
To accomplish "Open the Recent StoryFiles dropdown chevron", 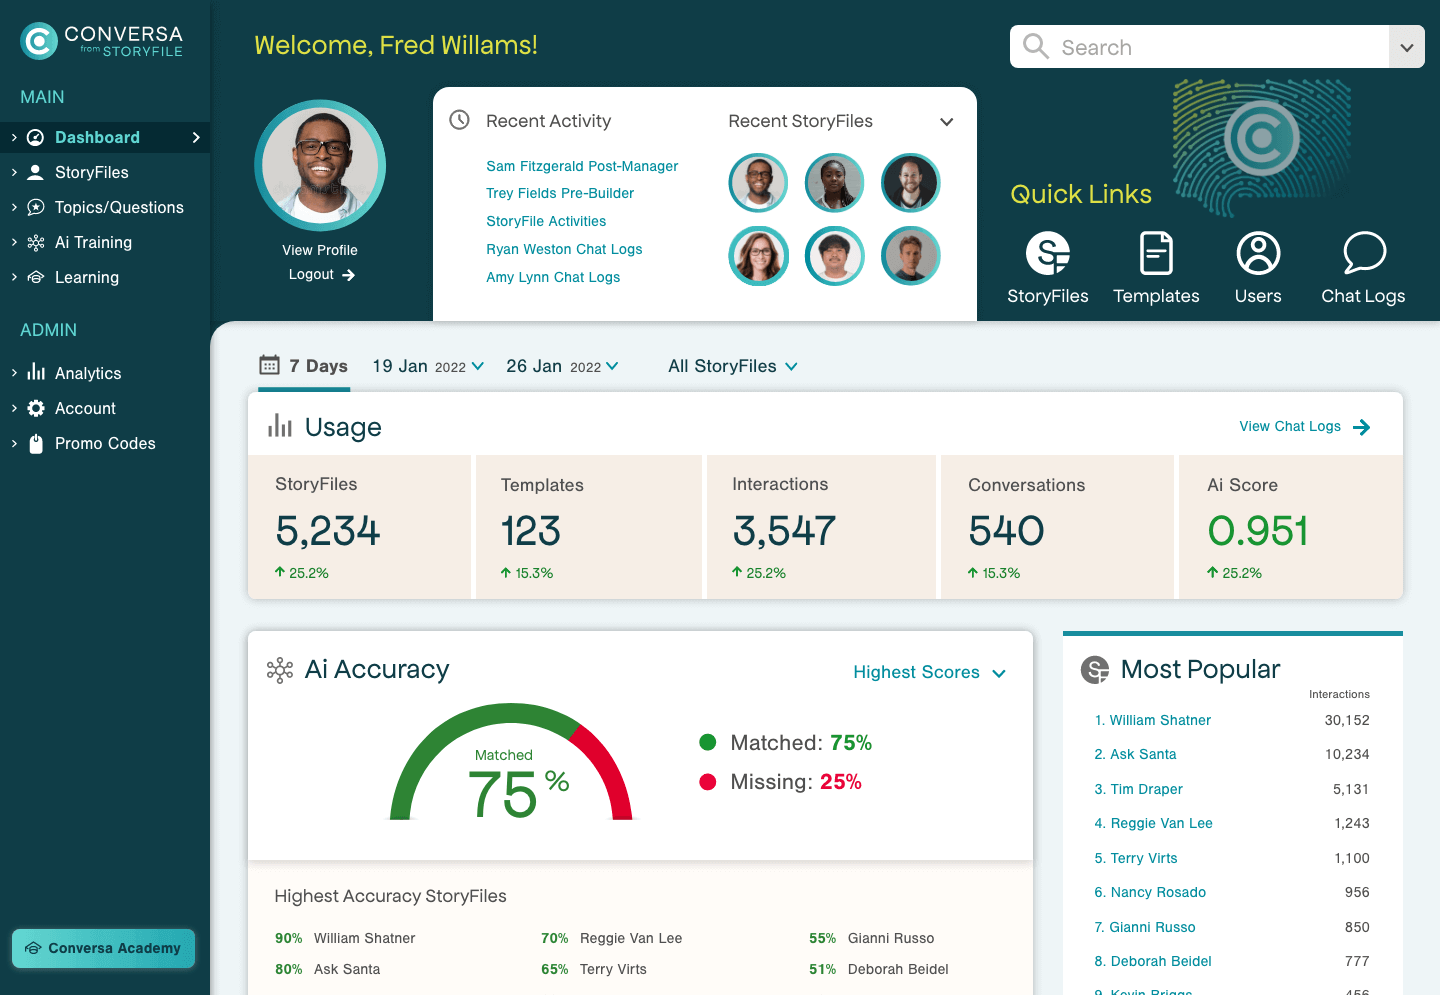I will 946,122.
